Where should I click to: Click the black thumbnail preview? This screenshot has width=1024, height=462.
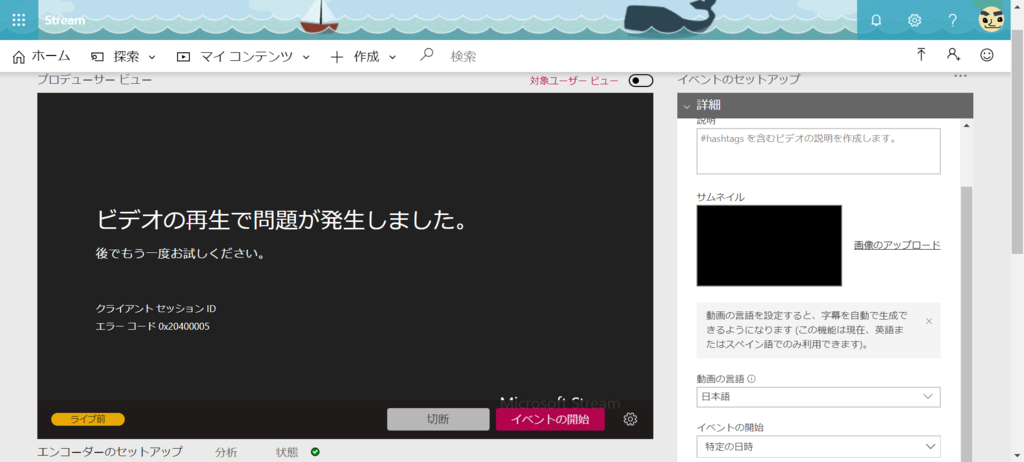click(x=769, y=246)
